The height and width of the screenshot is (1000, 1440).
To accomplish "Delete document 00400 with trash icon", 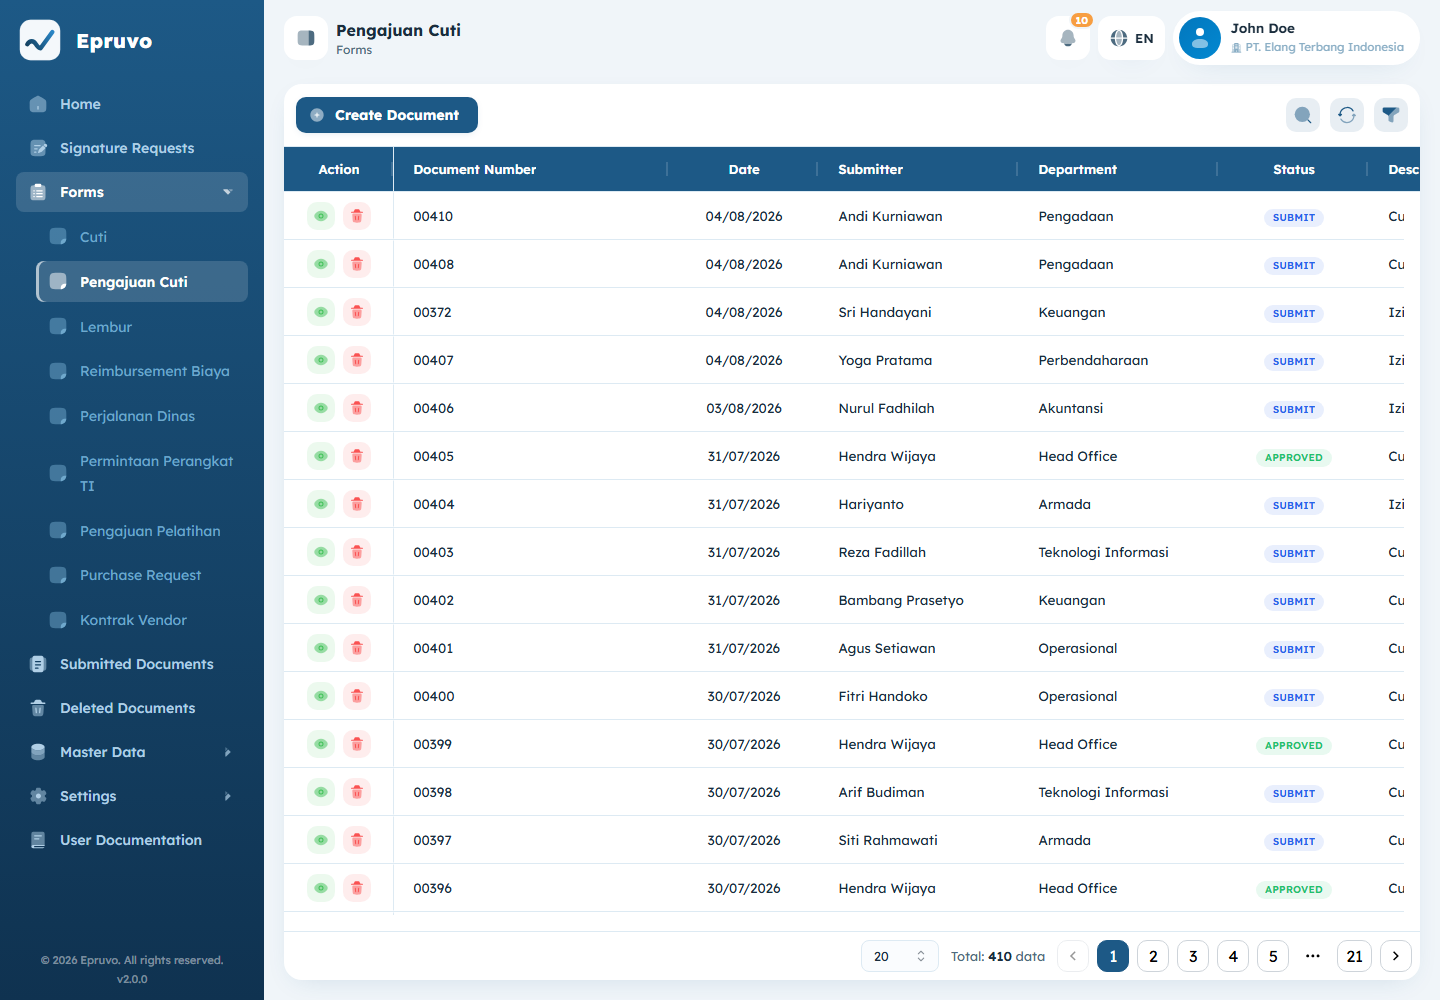I will [357, 696].
